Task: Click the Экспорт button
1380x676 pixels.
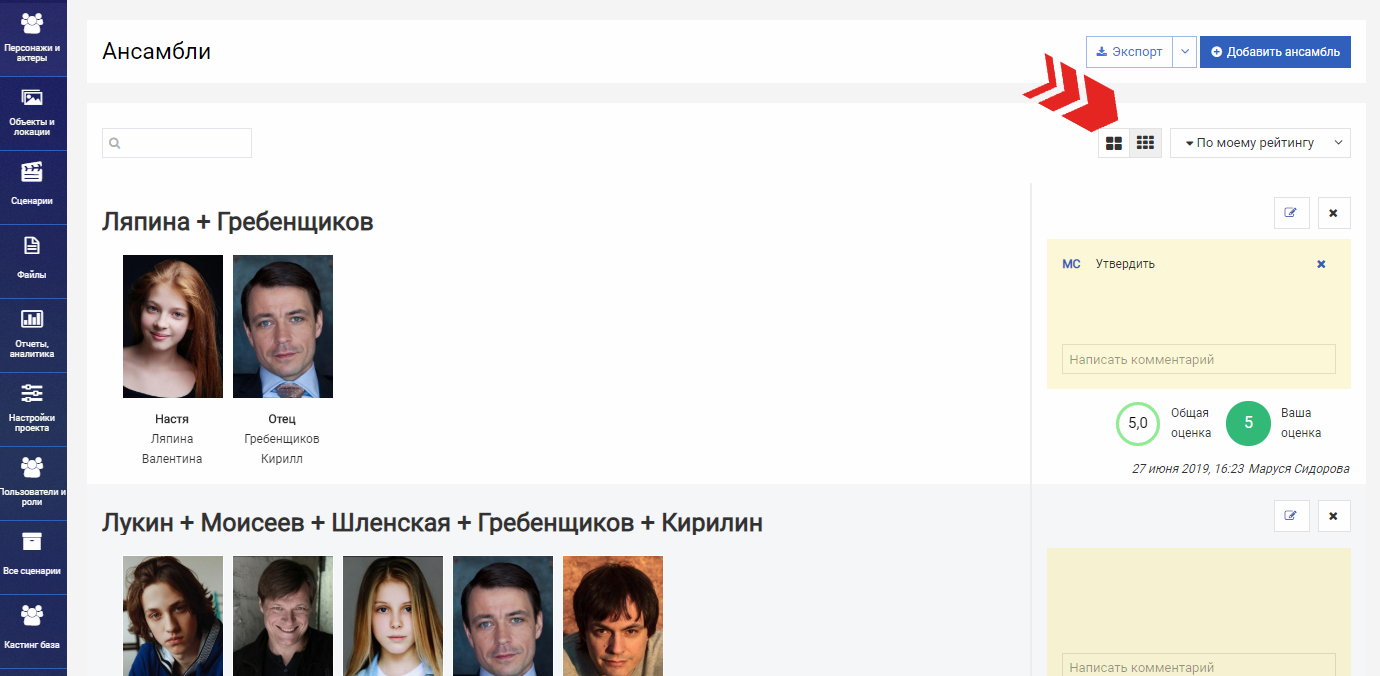Action: click(1129, 52)
